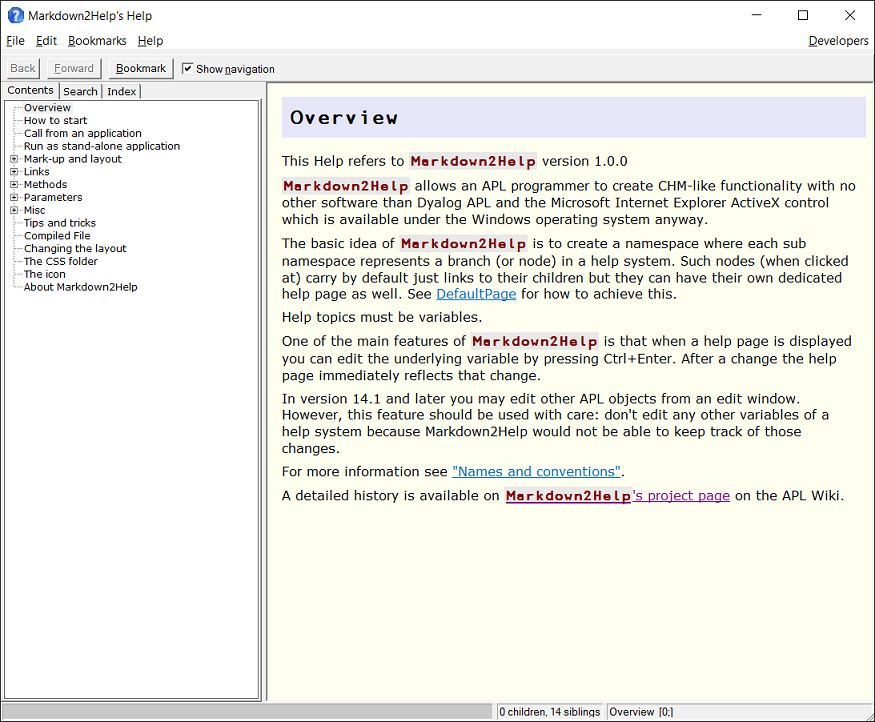Select the Changing the layout topic
Image resolution: width=875 pixels, height=722 pixels.
[x=75, y=249]
